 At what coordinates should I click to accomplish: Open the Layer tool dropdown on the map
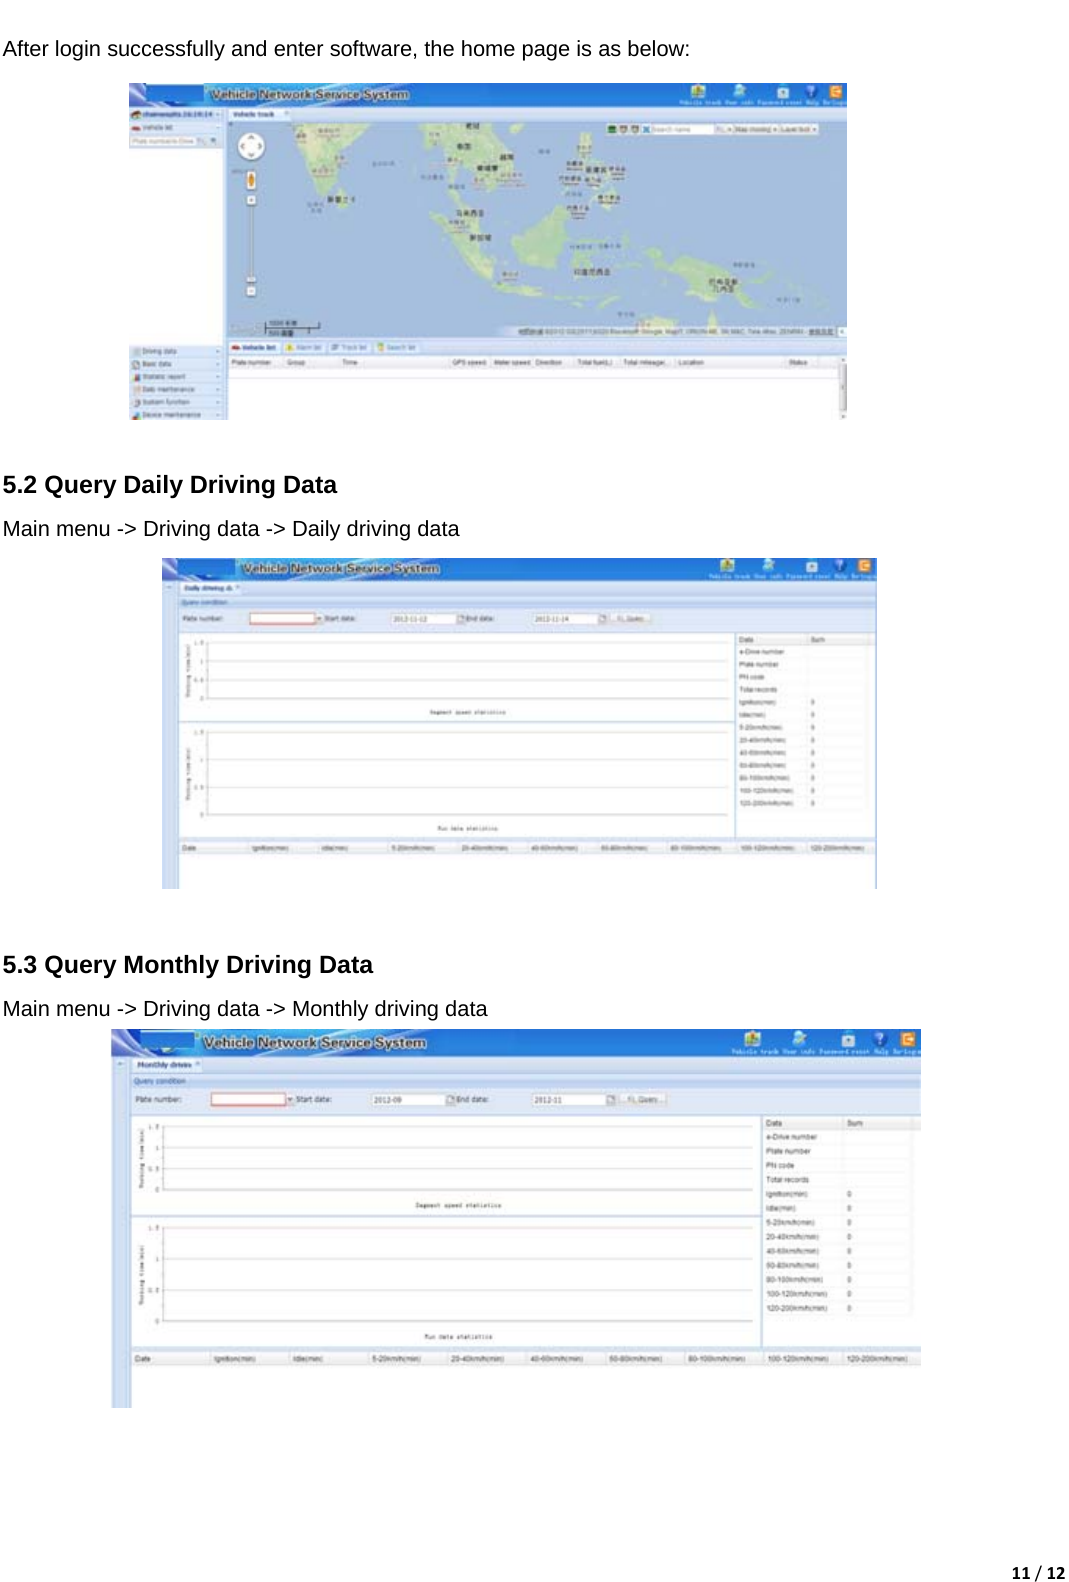(799, 129)
